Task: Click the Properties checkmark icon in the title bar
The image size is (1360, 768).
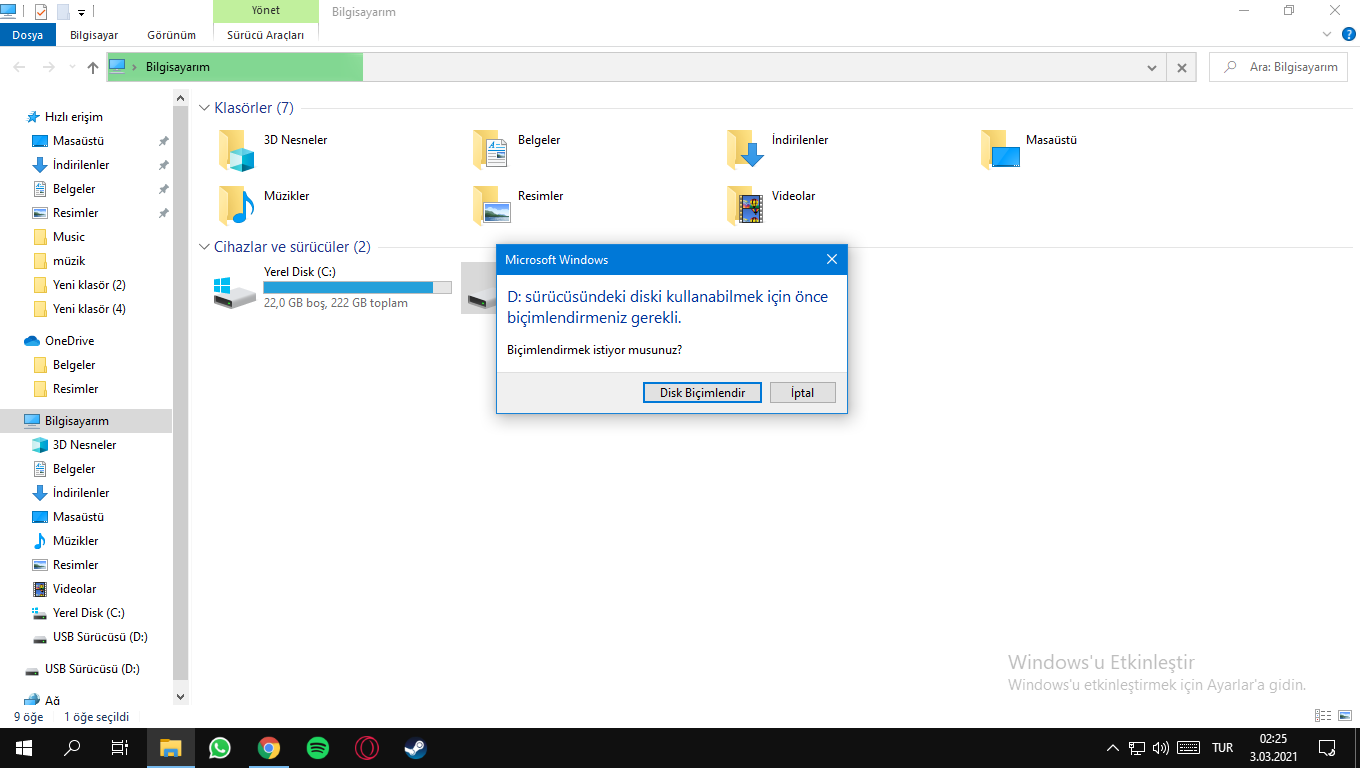Action: 41,12
